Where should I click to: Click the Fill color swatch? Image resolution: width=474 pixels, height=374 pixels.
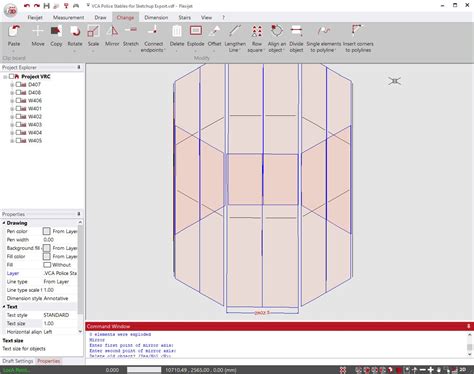[x=47, y=256]
